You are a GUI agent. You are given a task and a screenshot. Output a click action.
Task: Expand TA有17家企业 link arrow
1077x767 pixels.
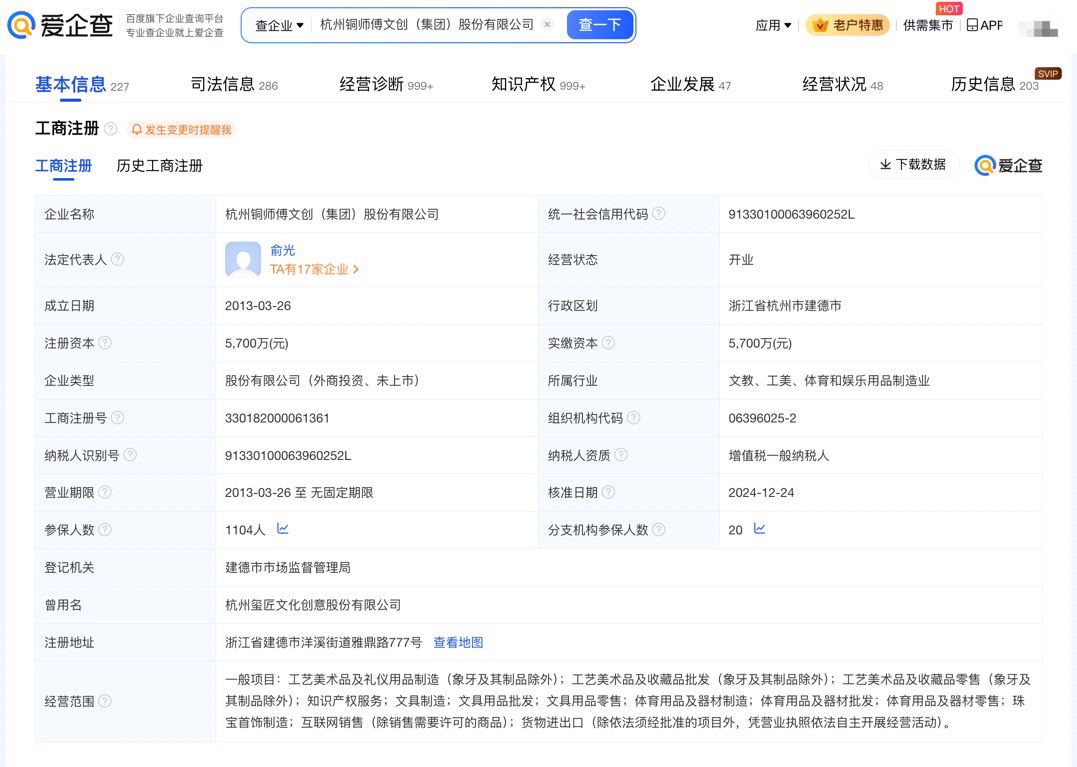[356, 270]
